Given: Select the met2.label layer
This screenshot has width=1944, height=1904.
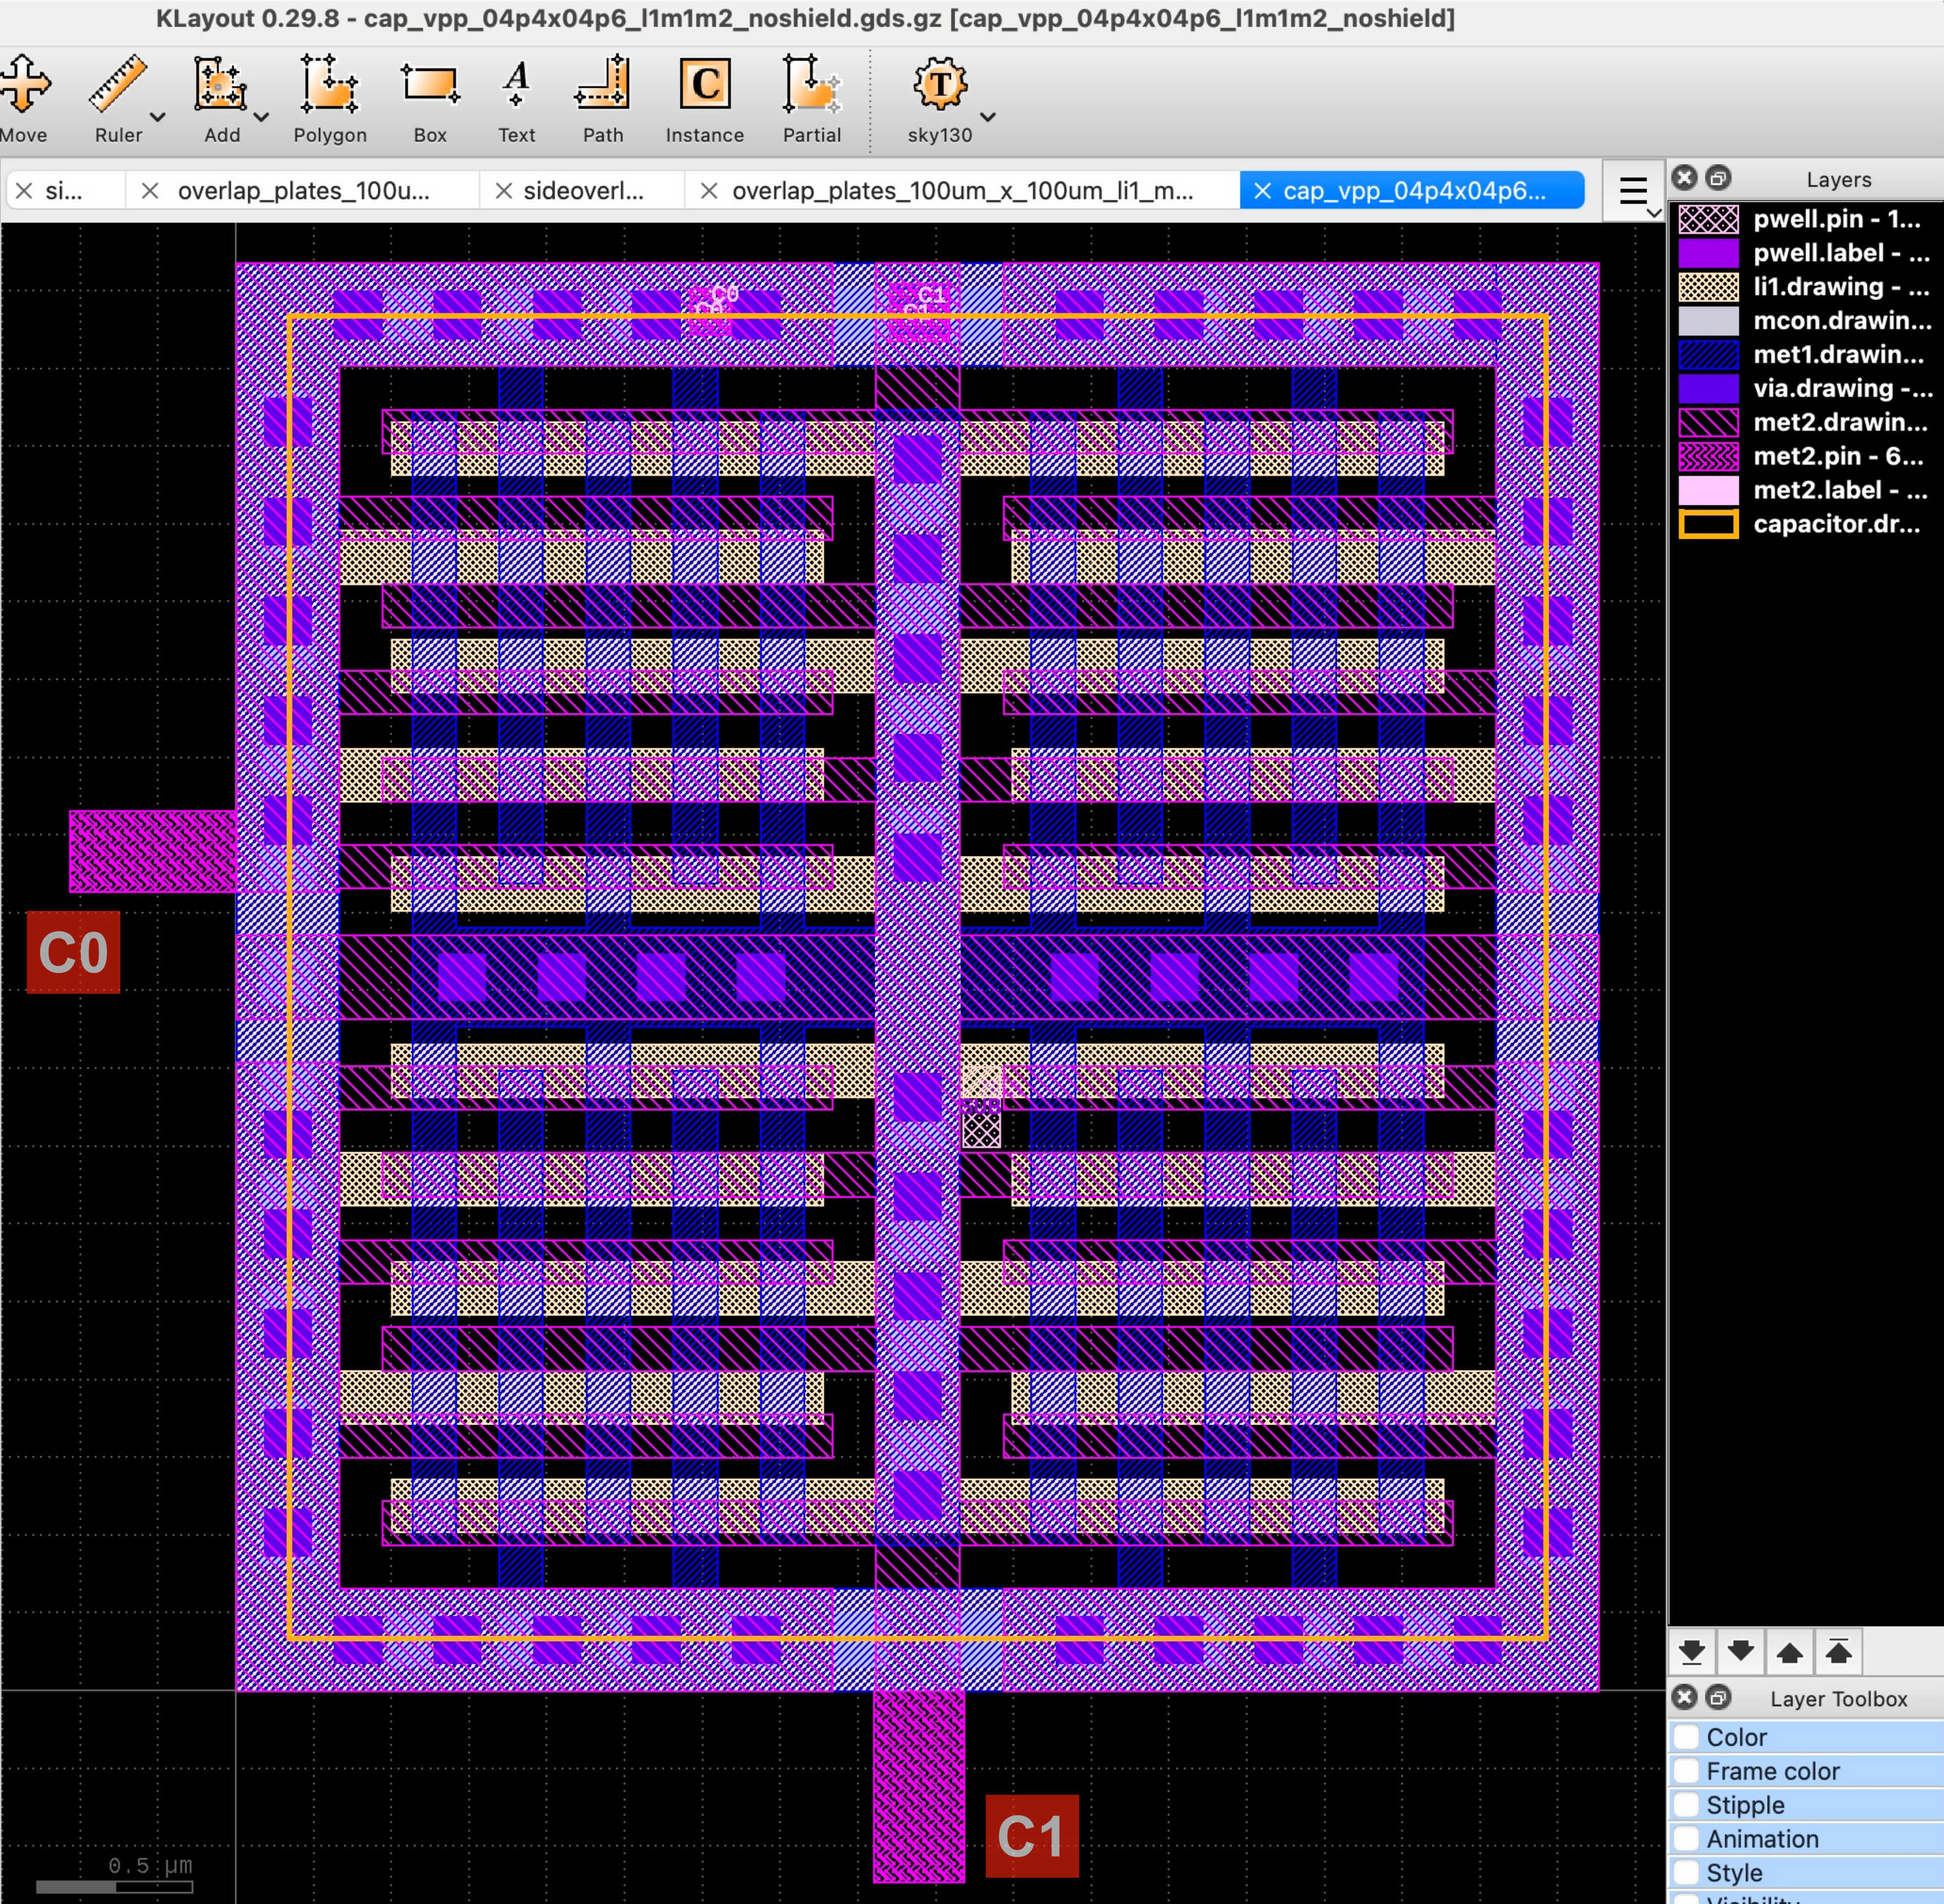Looking at the screenshot, I should (x=1806, y=490).
